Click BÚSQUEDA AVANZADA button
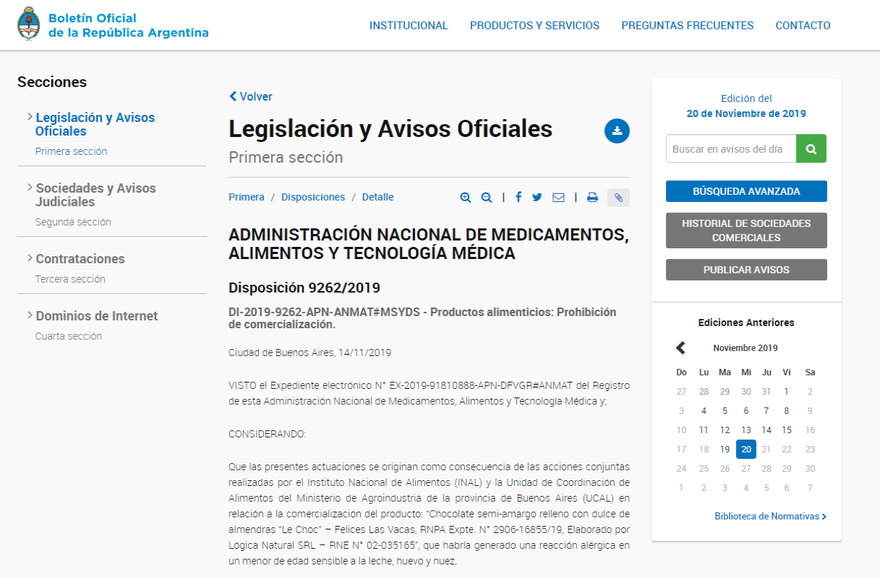This screenshot has width=880, height=578. (746, 191)
